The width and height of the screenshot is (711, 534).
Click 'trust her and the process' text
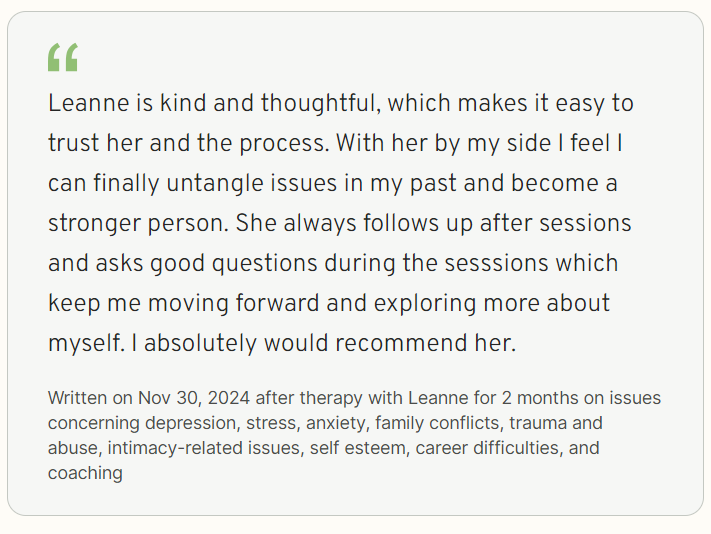[x=186, y=144]
